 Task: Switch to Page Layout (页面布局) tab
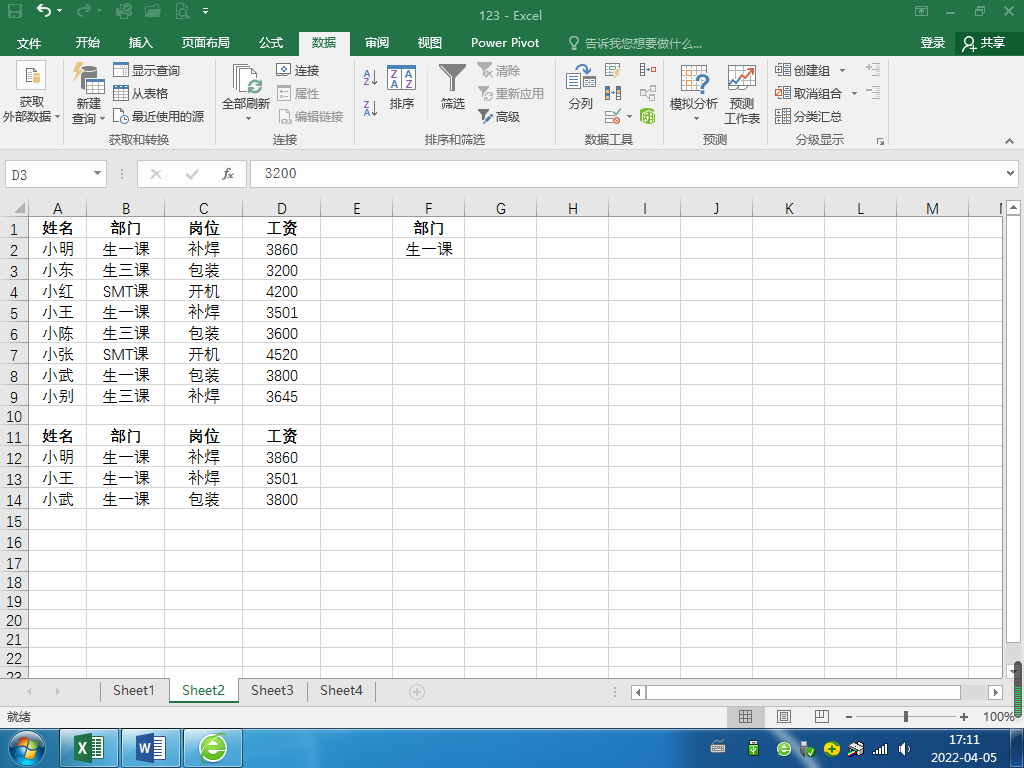point(206,43)
